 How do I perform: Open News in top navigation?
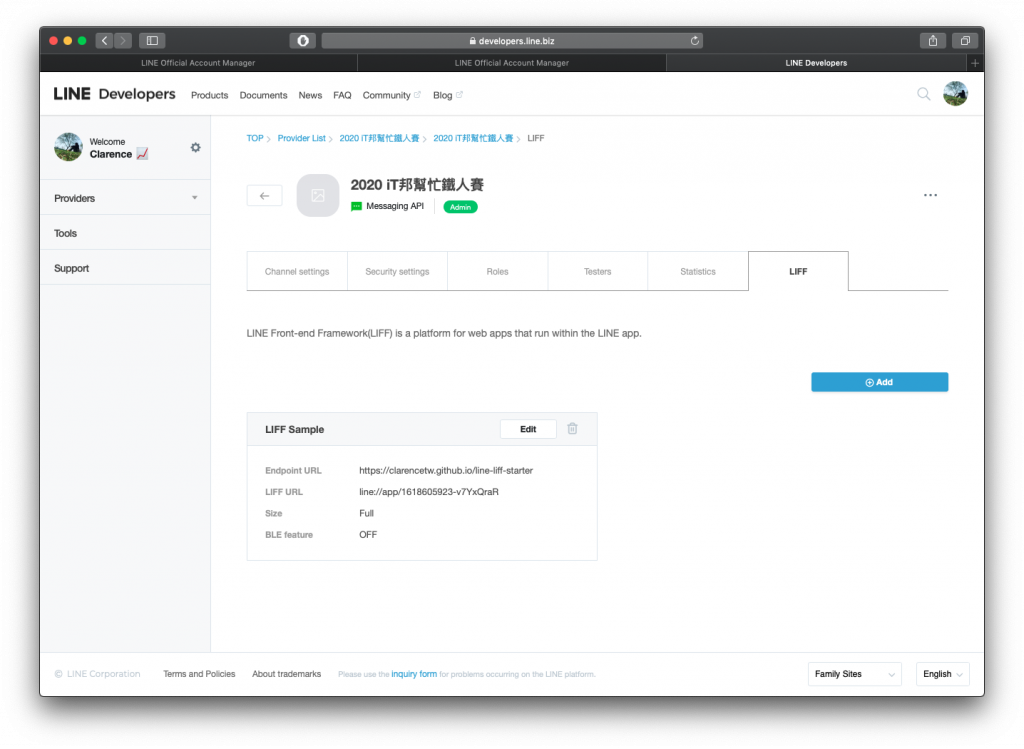point(310,95)
